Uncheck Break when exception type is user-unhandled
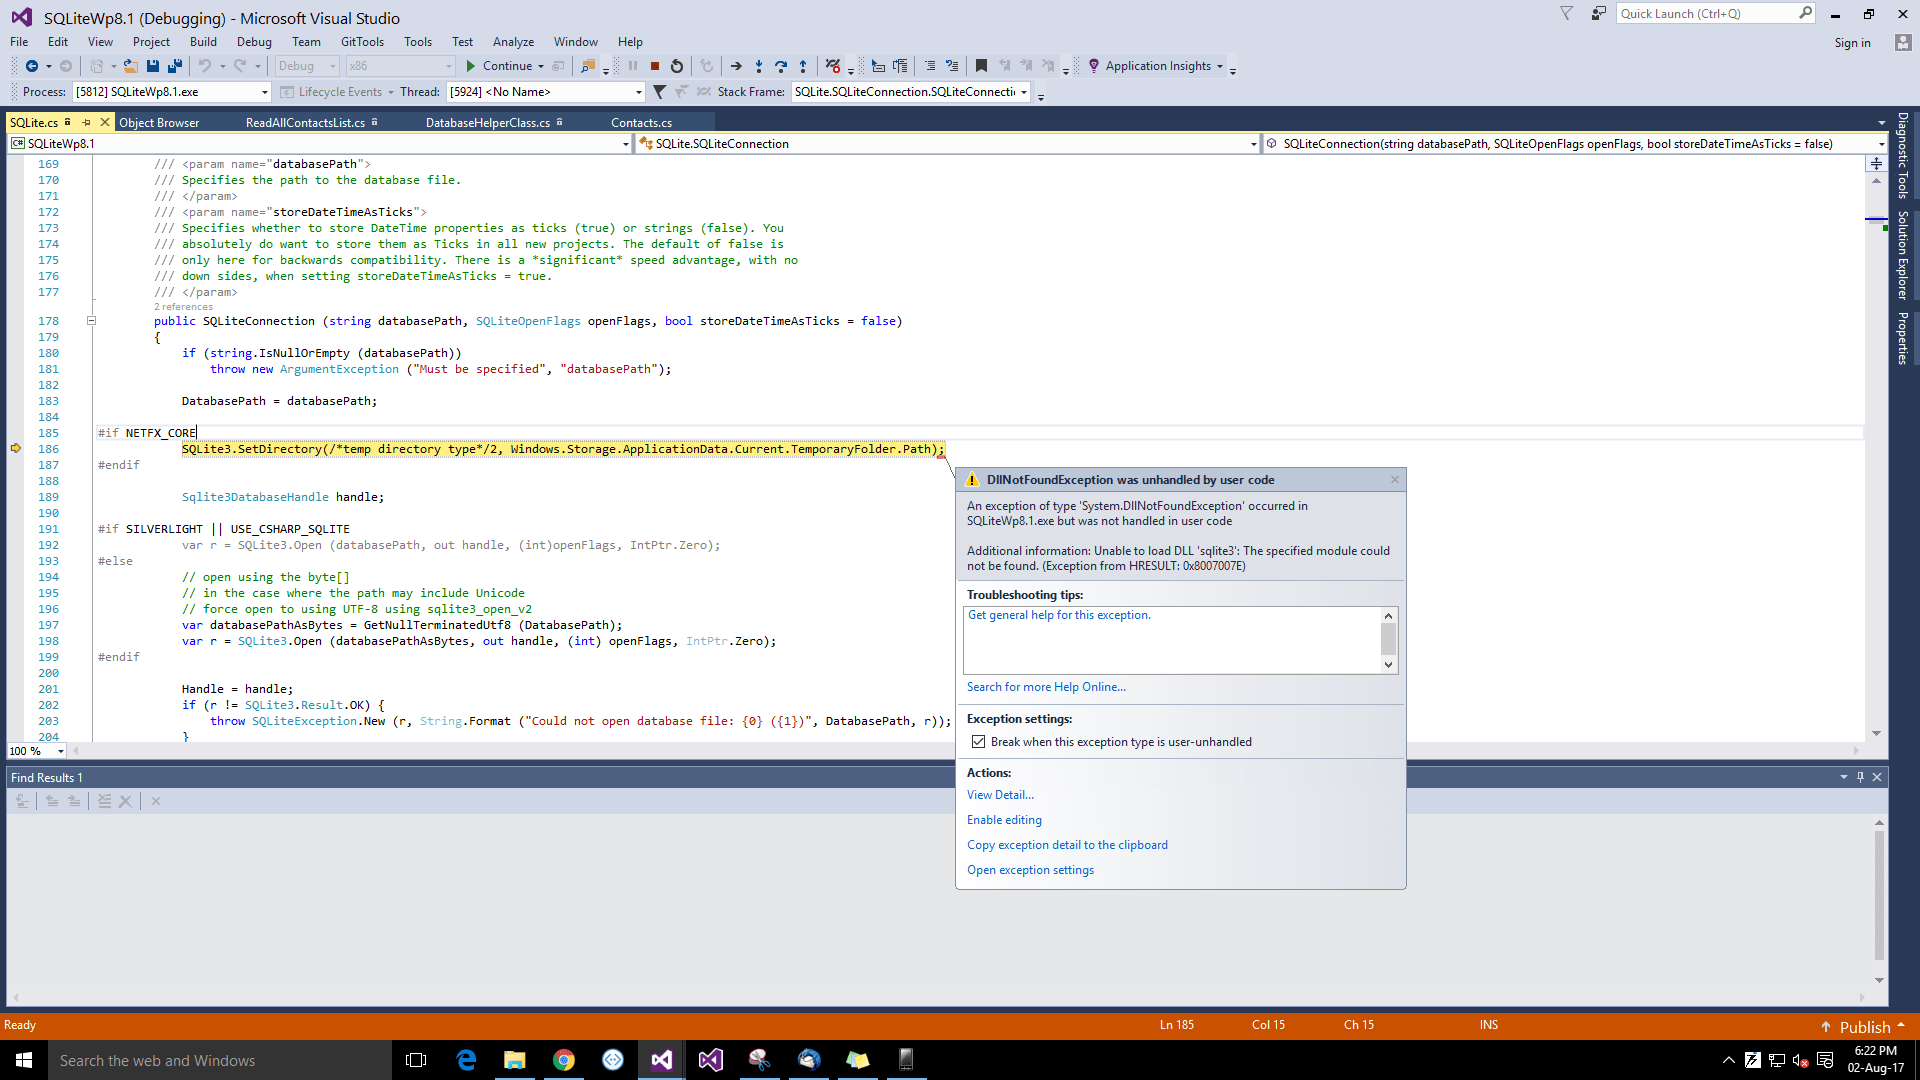 (978, 742)
